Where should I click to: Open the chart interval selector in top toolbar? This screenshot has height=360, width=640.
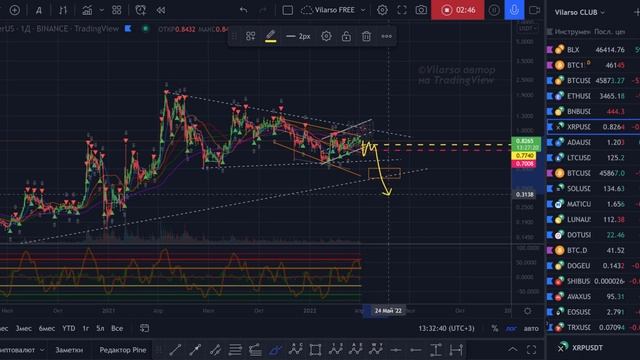(x=39, y=10)
